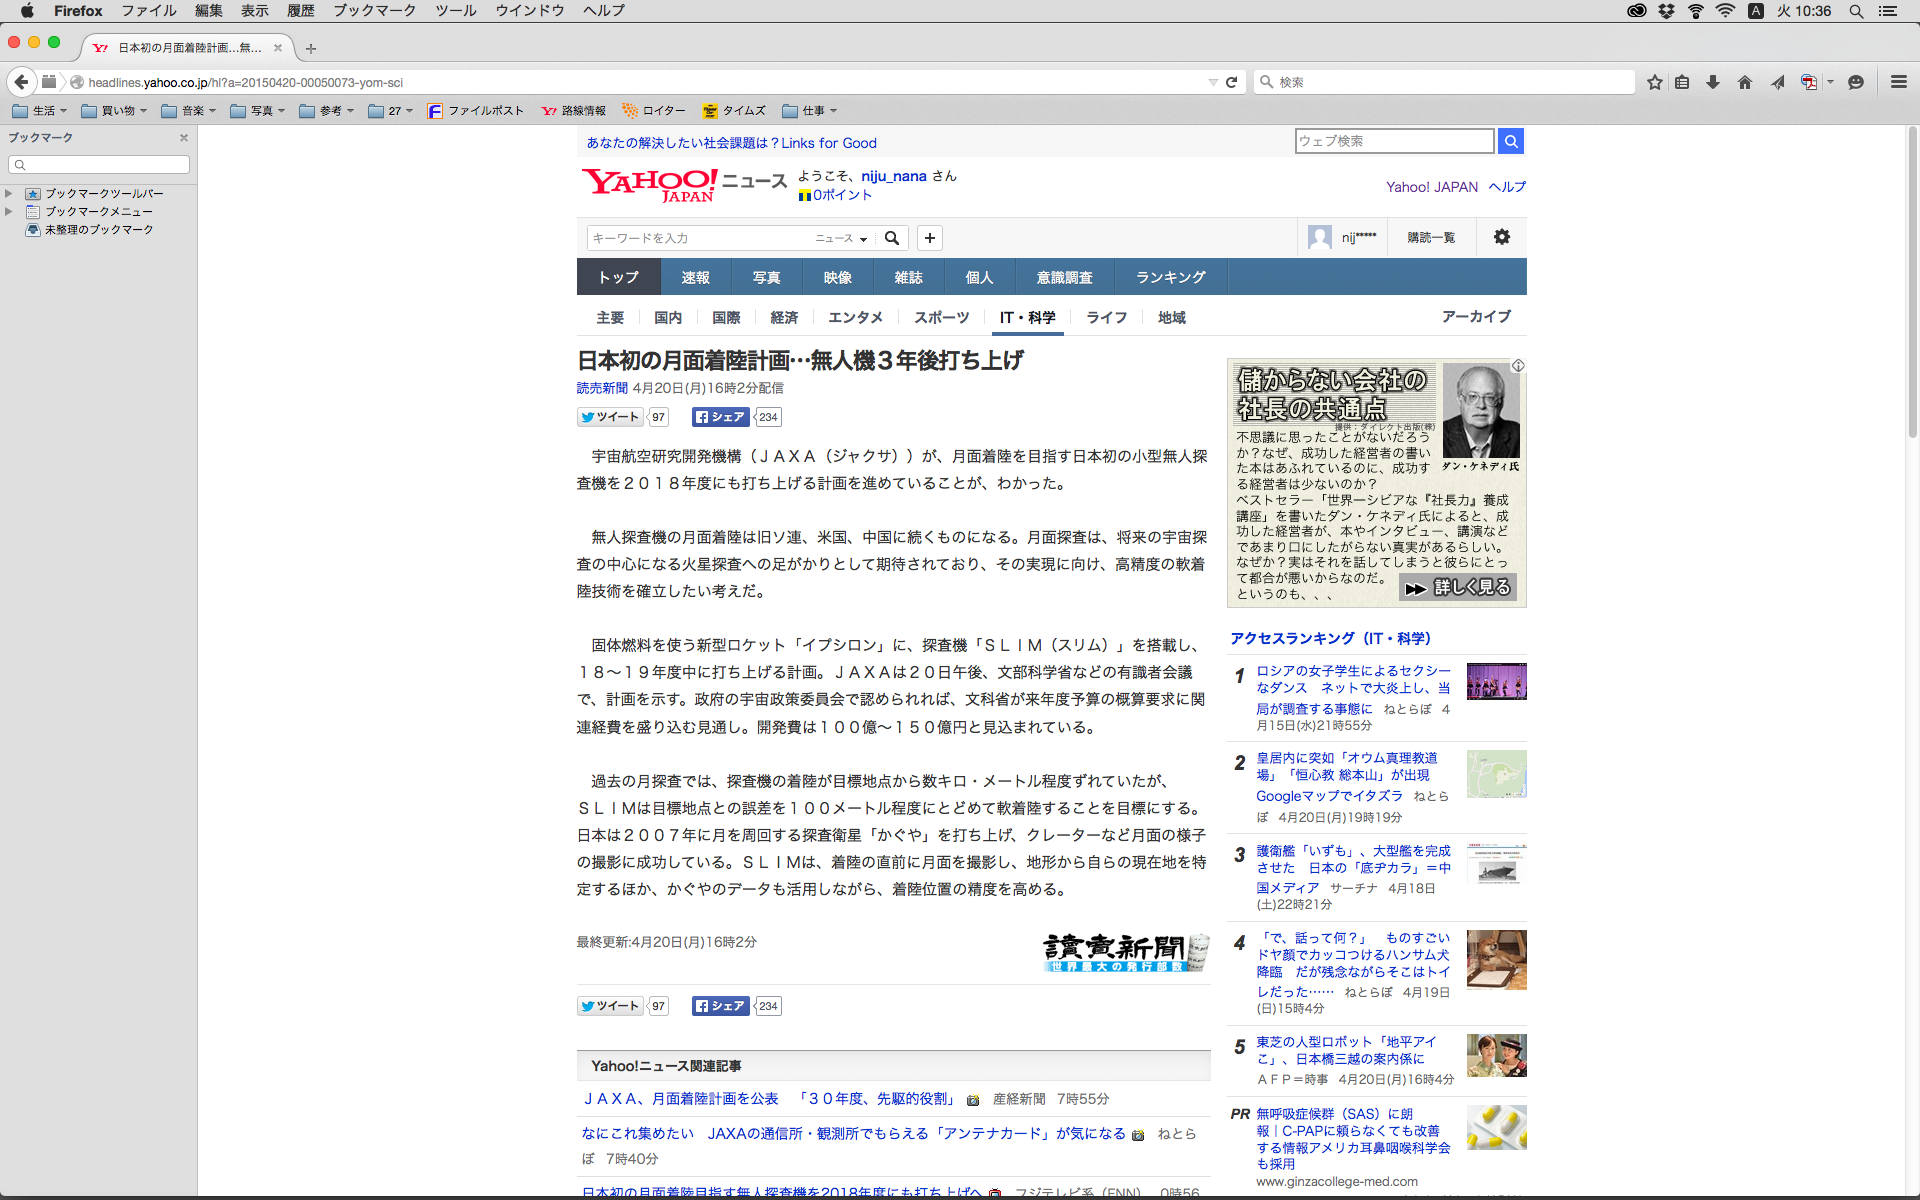Viewport: 1920px width, 1200px height.
Task: Click the Facebook シェア button below headline
Action: [x=720, y=417]
